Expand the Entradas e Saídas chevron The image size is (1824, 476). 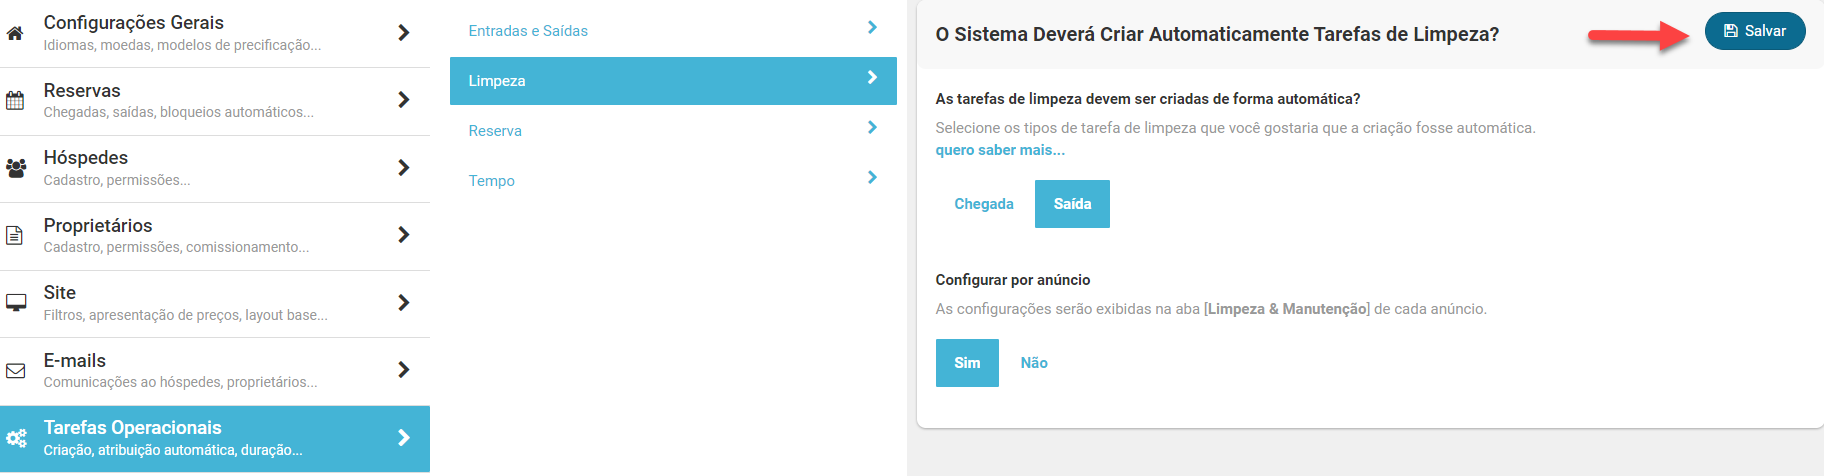point(872,28)
